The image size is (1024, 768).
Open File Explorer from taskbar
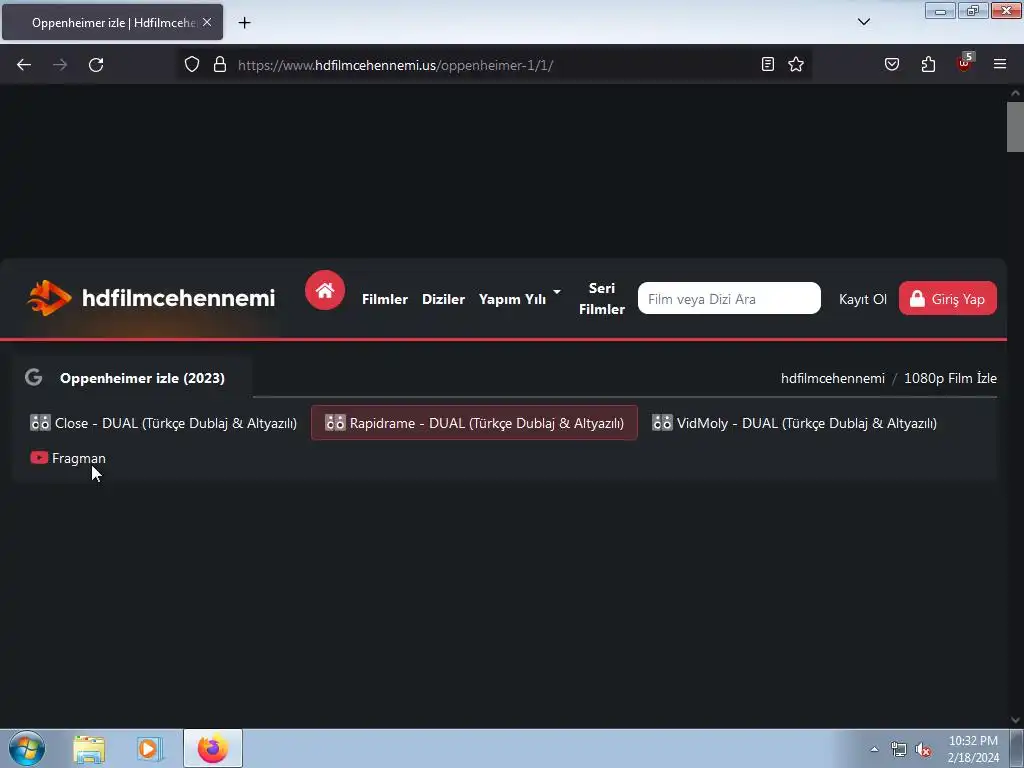[89, 749]
